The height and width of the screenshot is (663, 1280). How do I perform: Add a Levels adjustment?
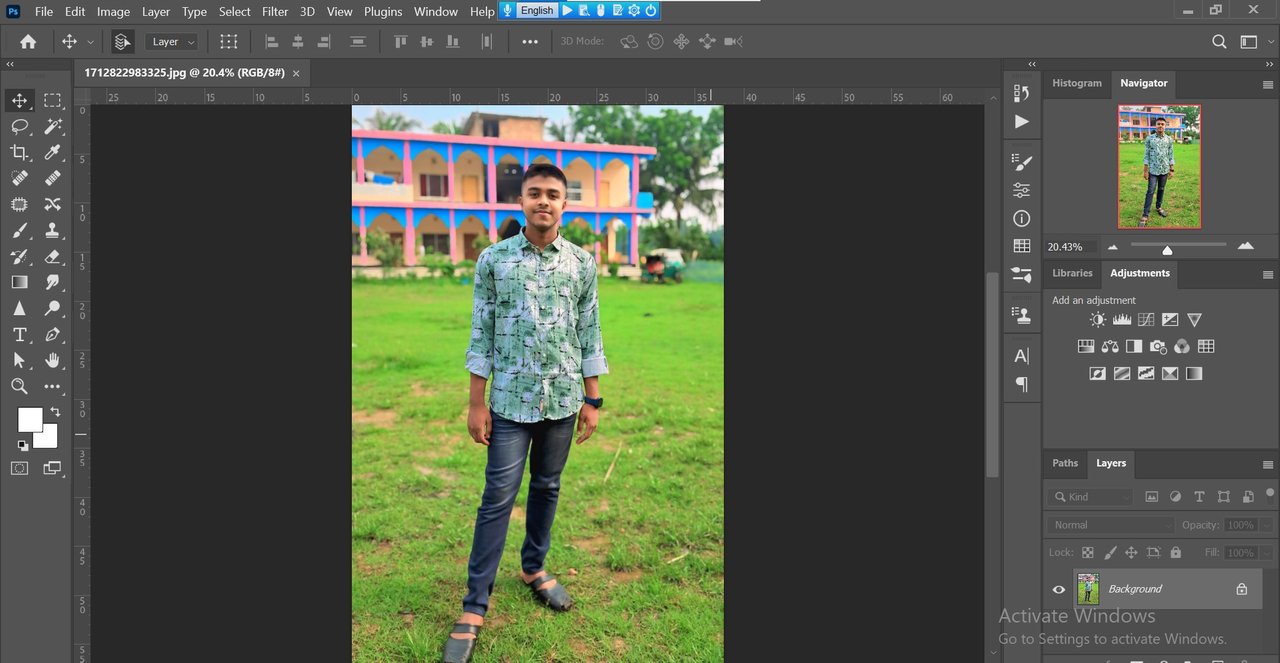point(1122,320)
